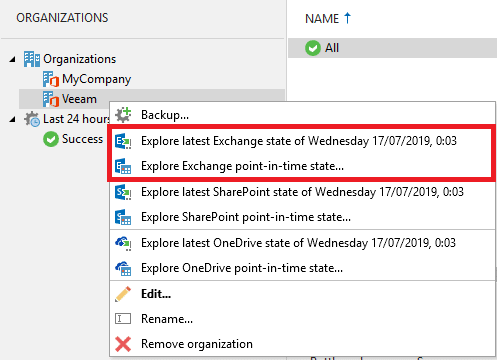Viewport: 497px width, 360px height.
Task: Click the latest SharePoint state icon
Action: coord(123,192)
